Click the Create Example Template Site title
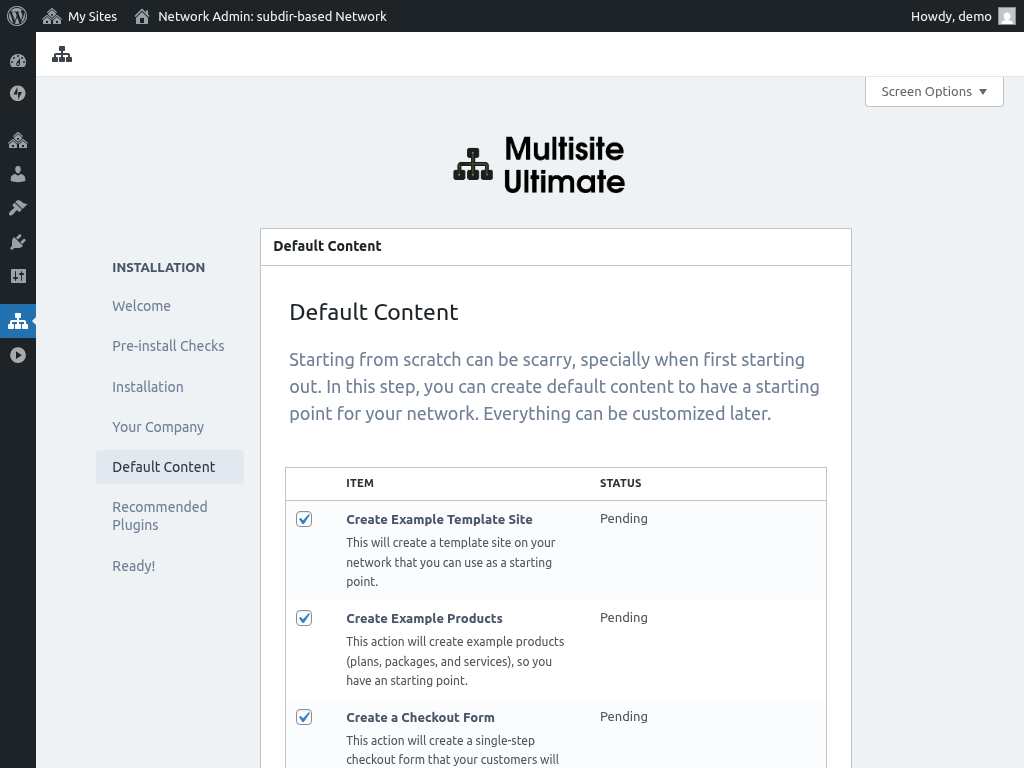 coord(439,519)
